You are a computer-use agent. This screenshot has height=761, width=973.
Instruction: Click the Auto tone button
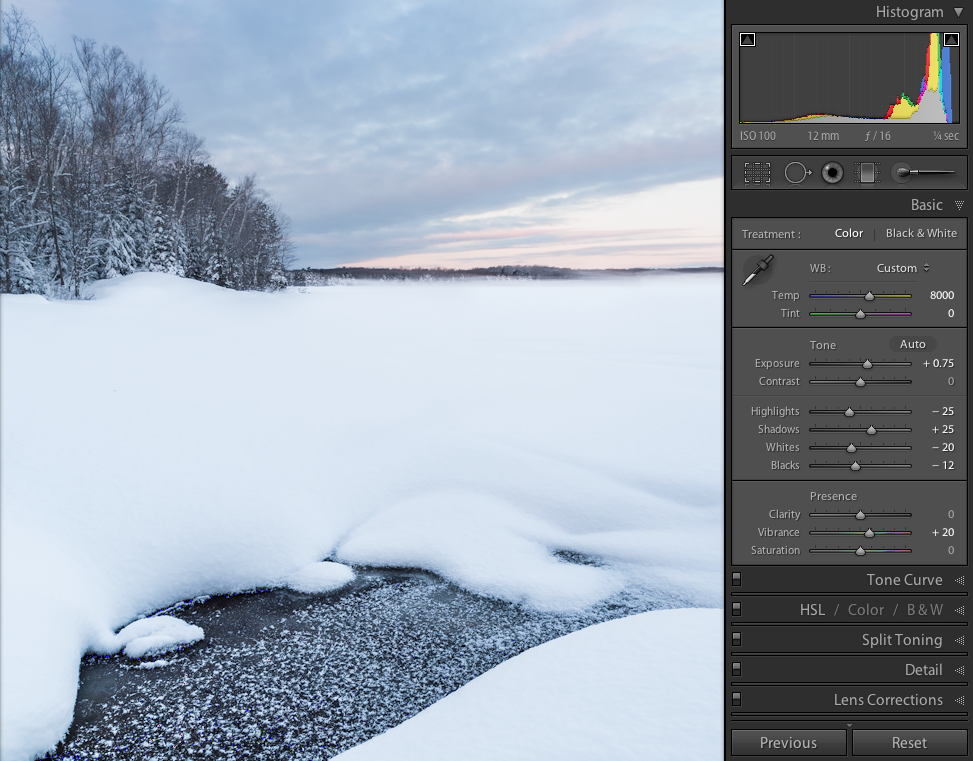coord(912,344)
